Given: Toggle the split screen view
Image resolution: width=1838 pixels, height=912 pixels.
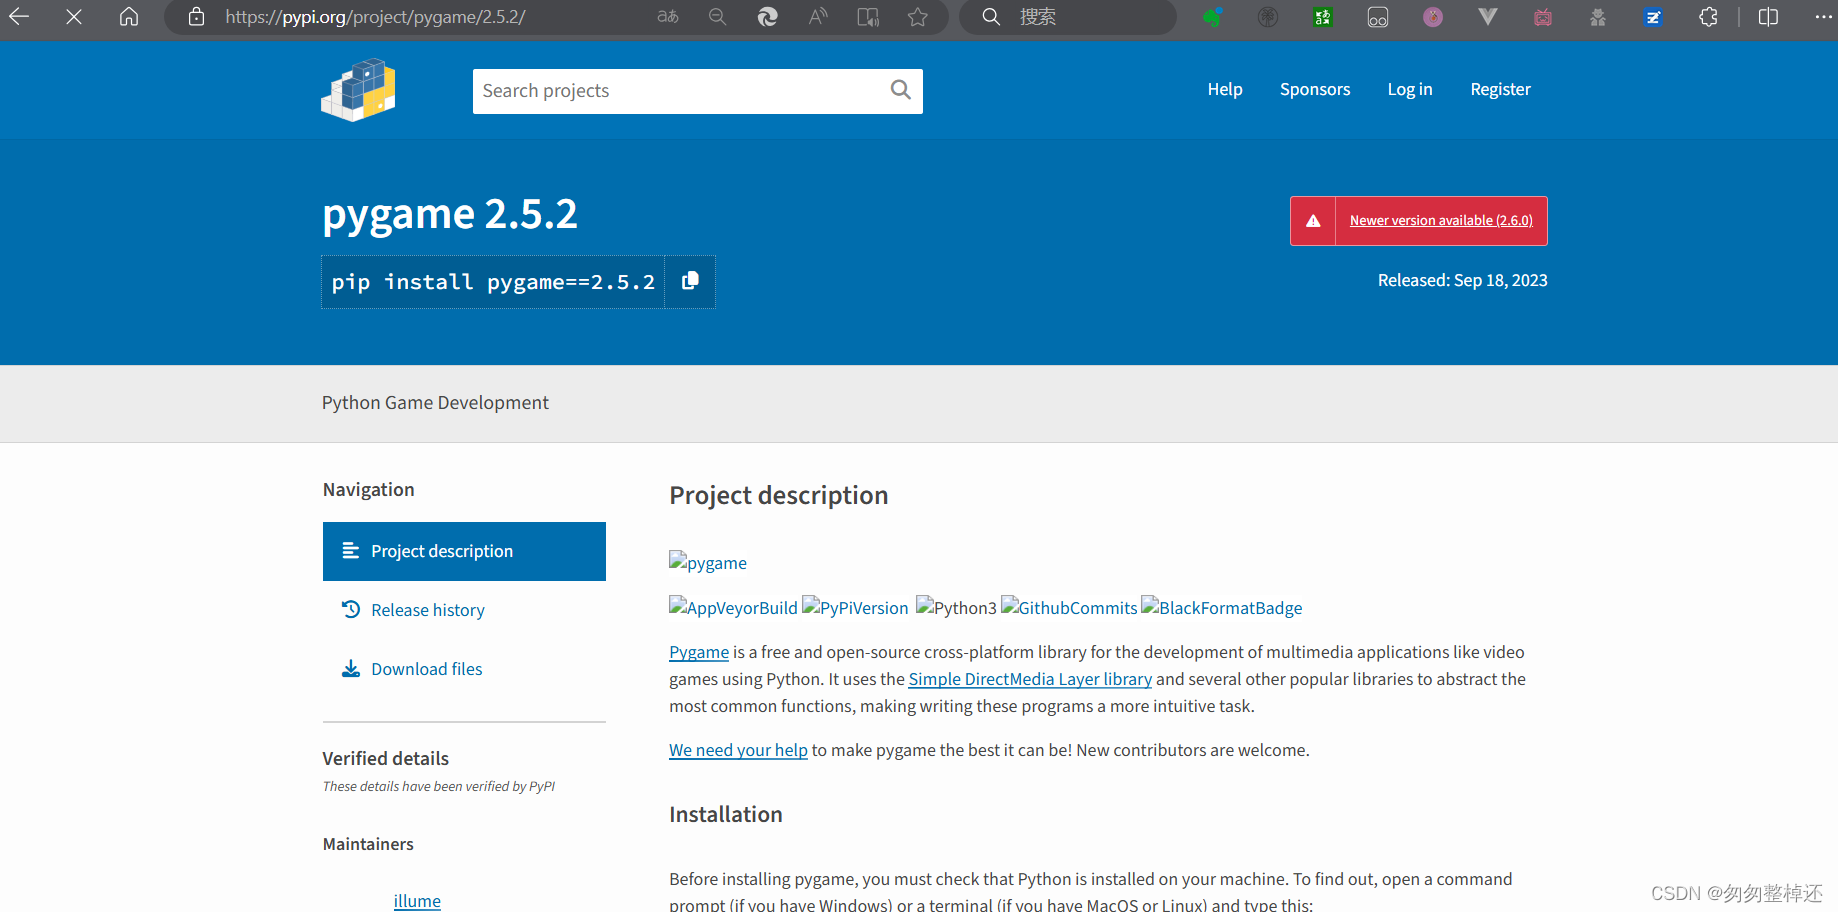Looking at the screenshot, I should pos(1768,17).
